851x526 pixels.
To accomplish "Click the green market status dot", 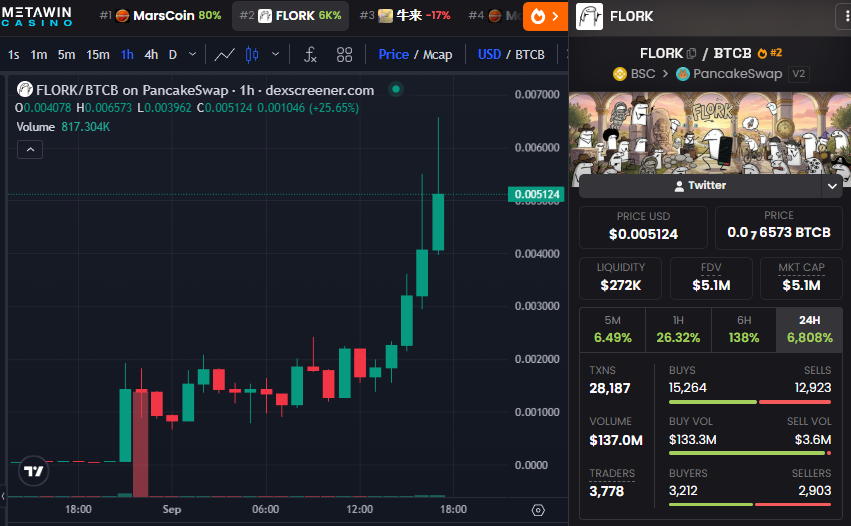I will 396,89.
